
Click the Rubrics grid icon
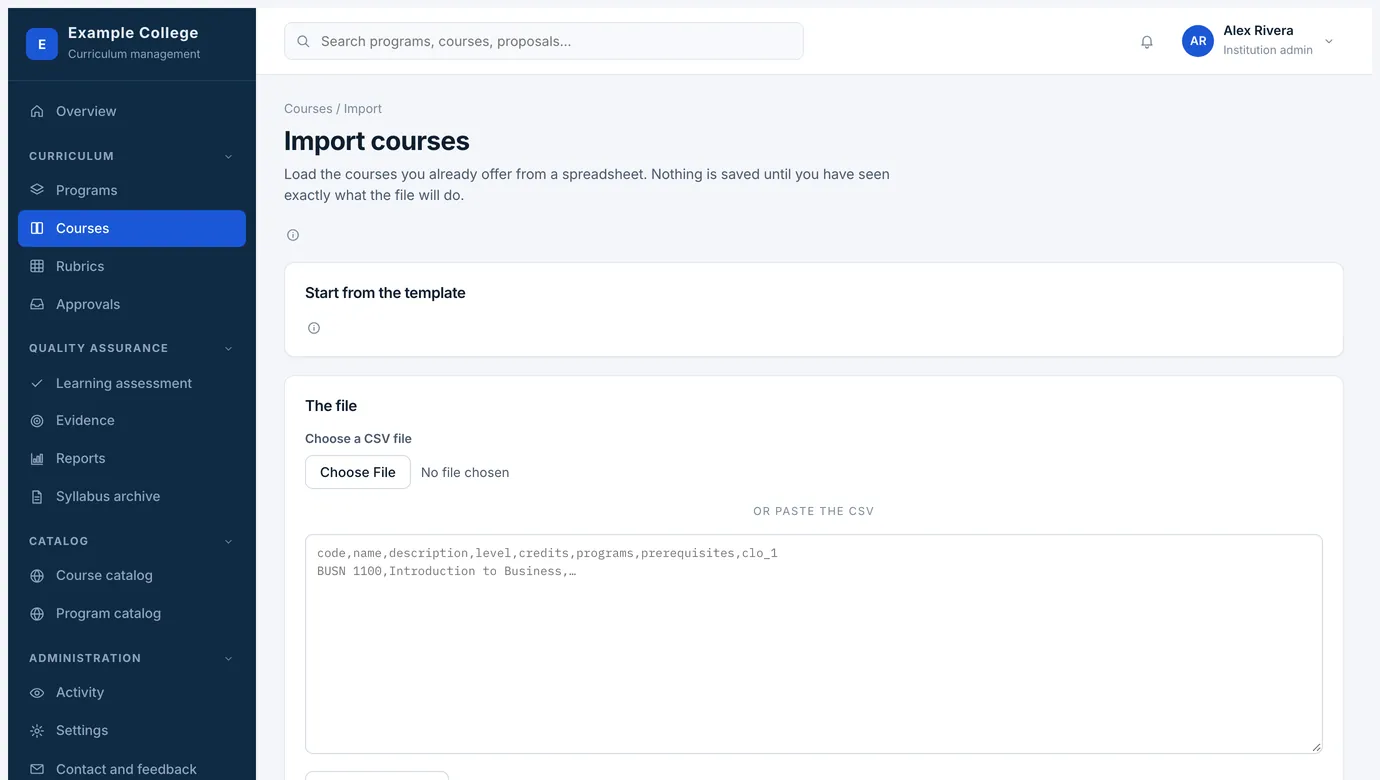pos(37,266)
